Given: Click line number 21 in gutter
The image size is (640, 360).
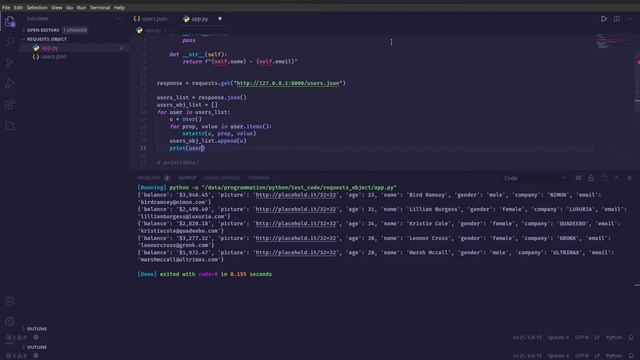Looking at the screenshot, I should click(x=143, y=148).
